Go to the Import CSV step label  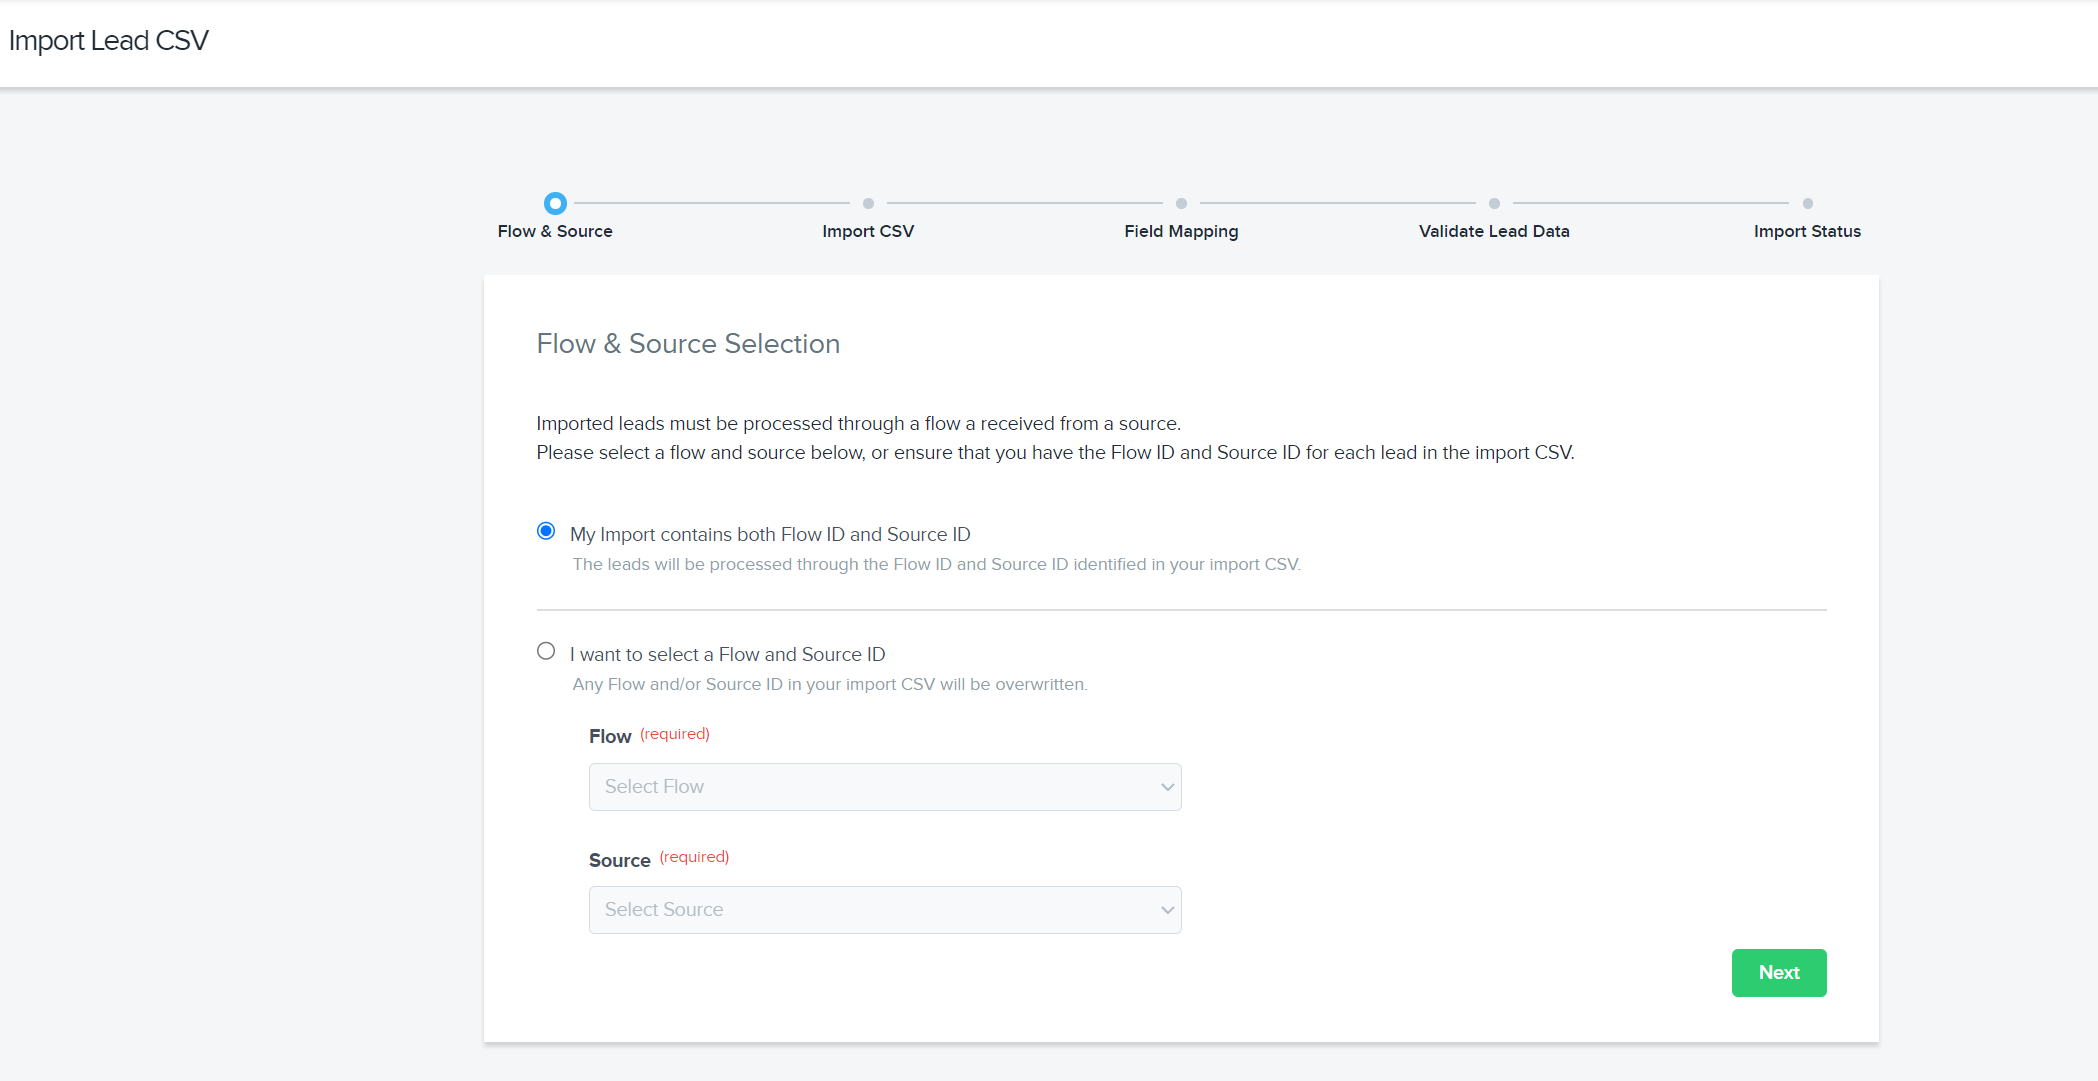click(868, 231)
